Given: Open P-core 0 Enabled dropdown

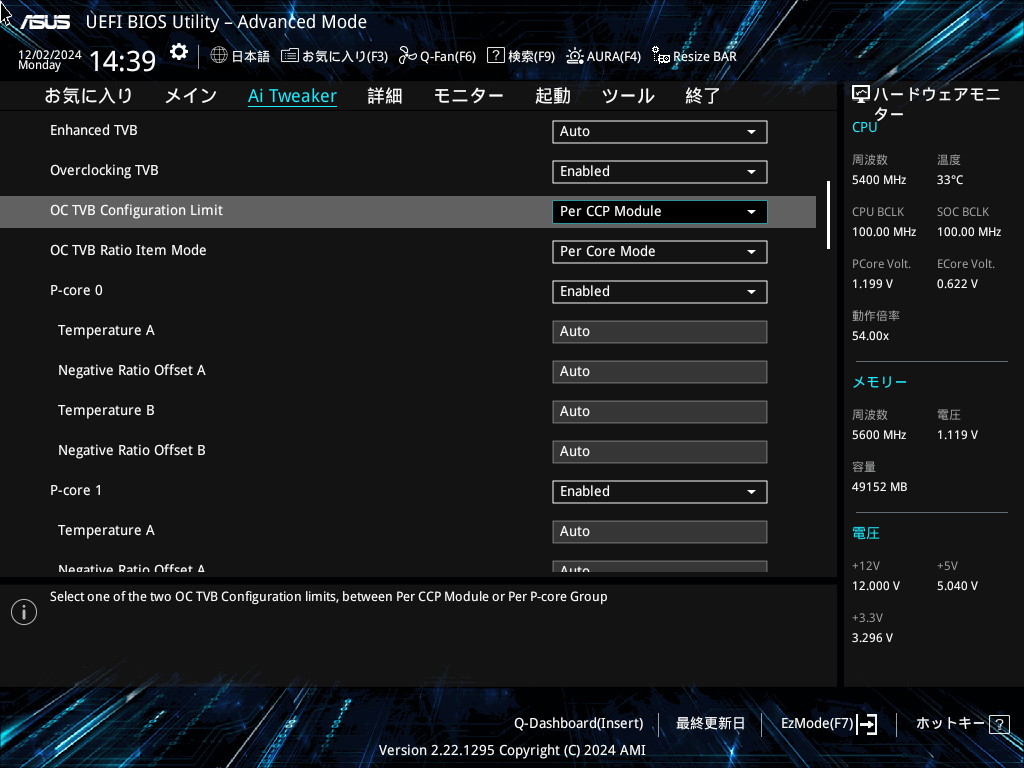Looking at the screenshot, I should click(x=660, y=291).
